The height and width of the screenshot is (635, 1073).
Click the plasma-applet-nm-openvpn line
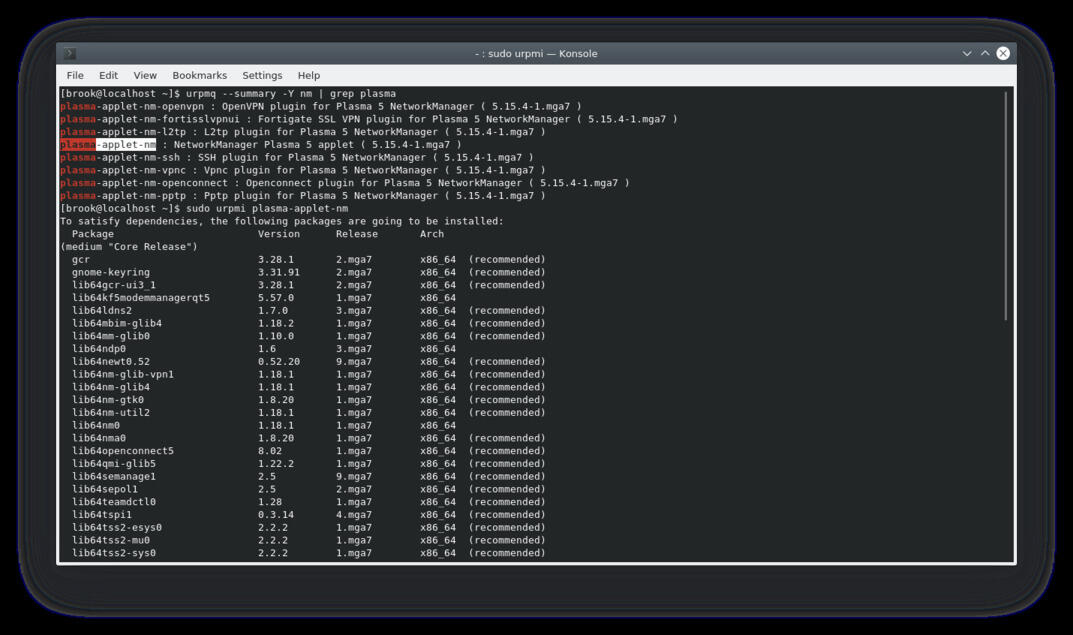(320, 106)
